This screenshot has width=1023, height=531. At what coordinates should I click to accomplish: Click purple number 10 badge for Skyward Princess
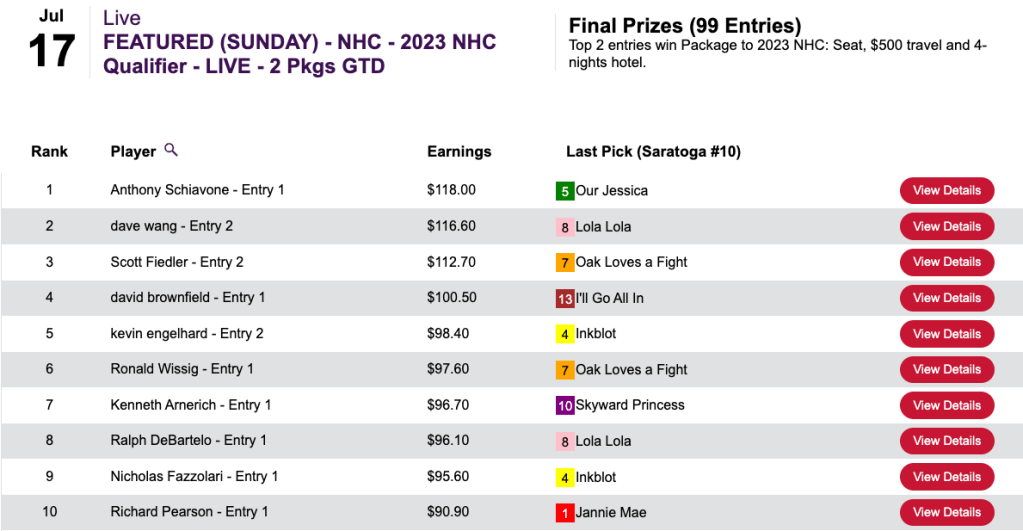coord(565,406)
